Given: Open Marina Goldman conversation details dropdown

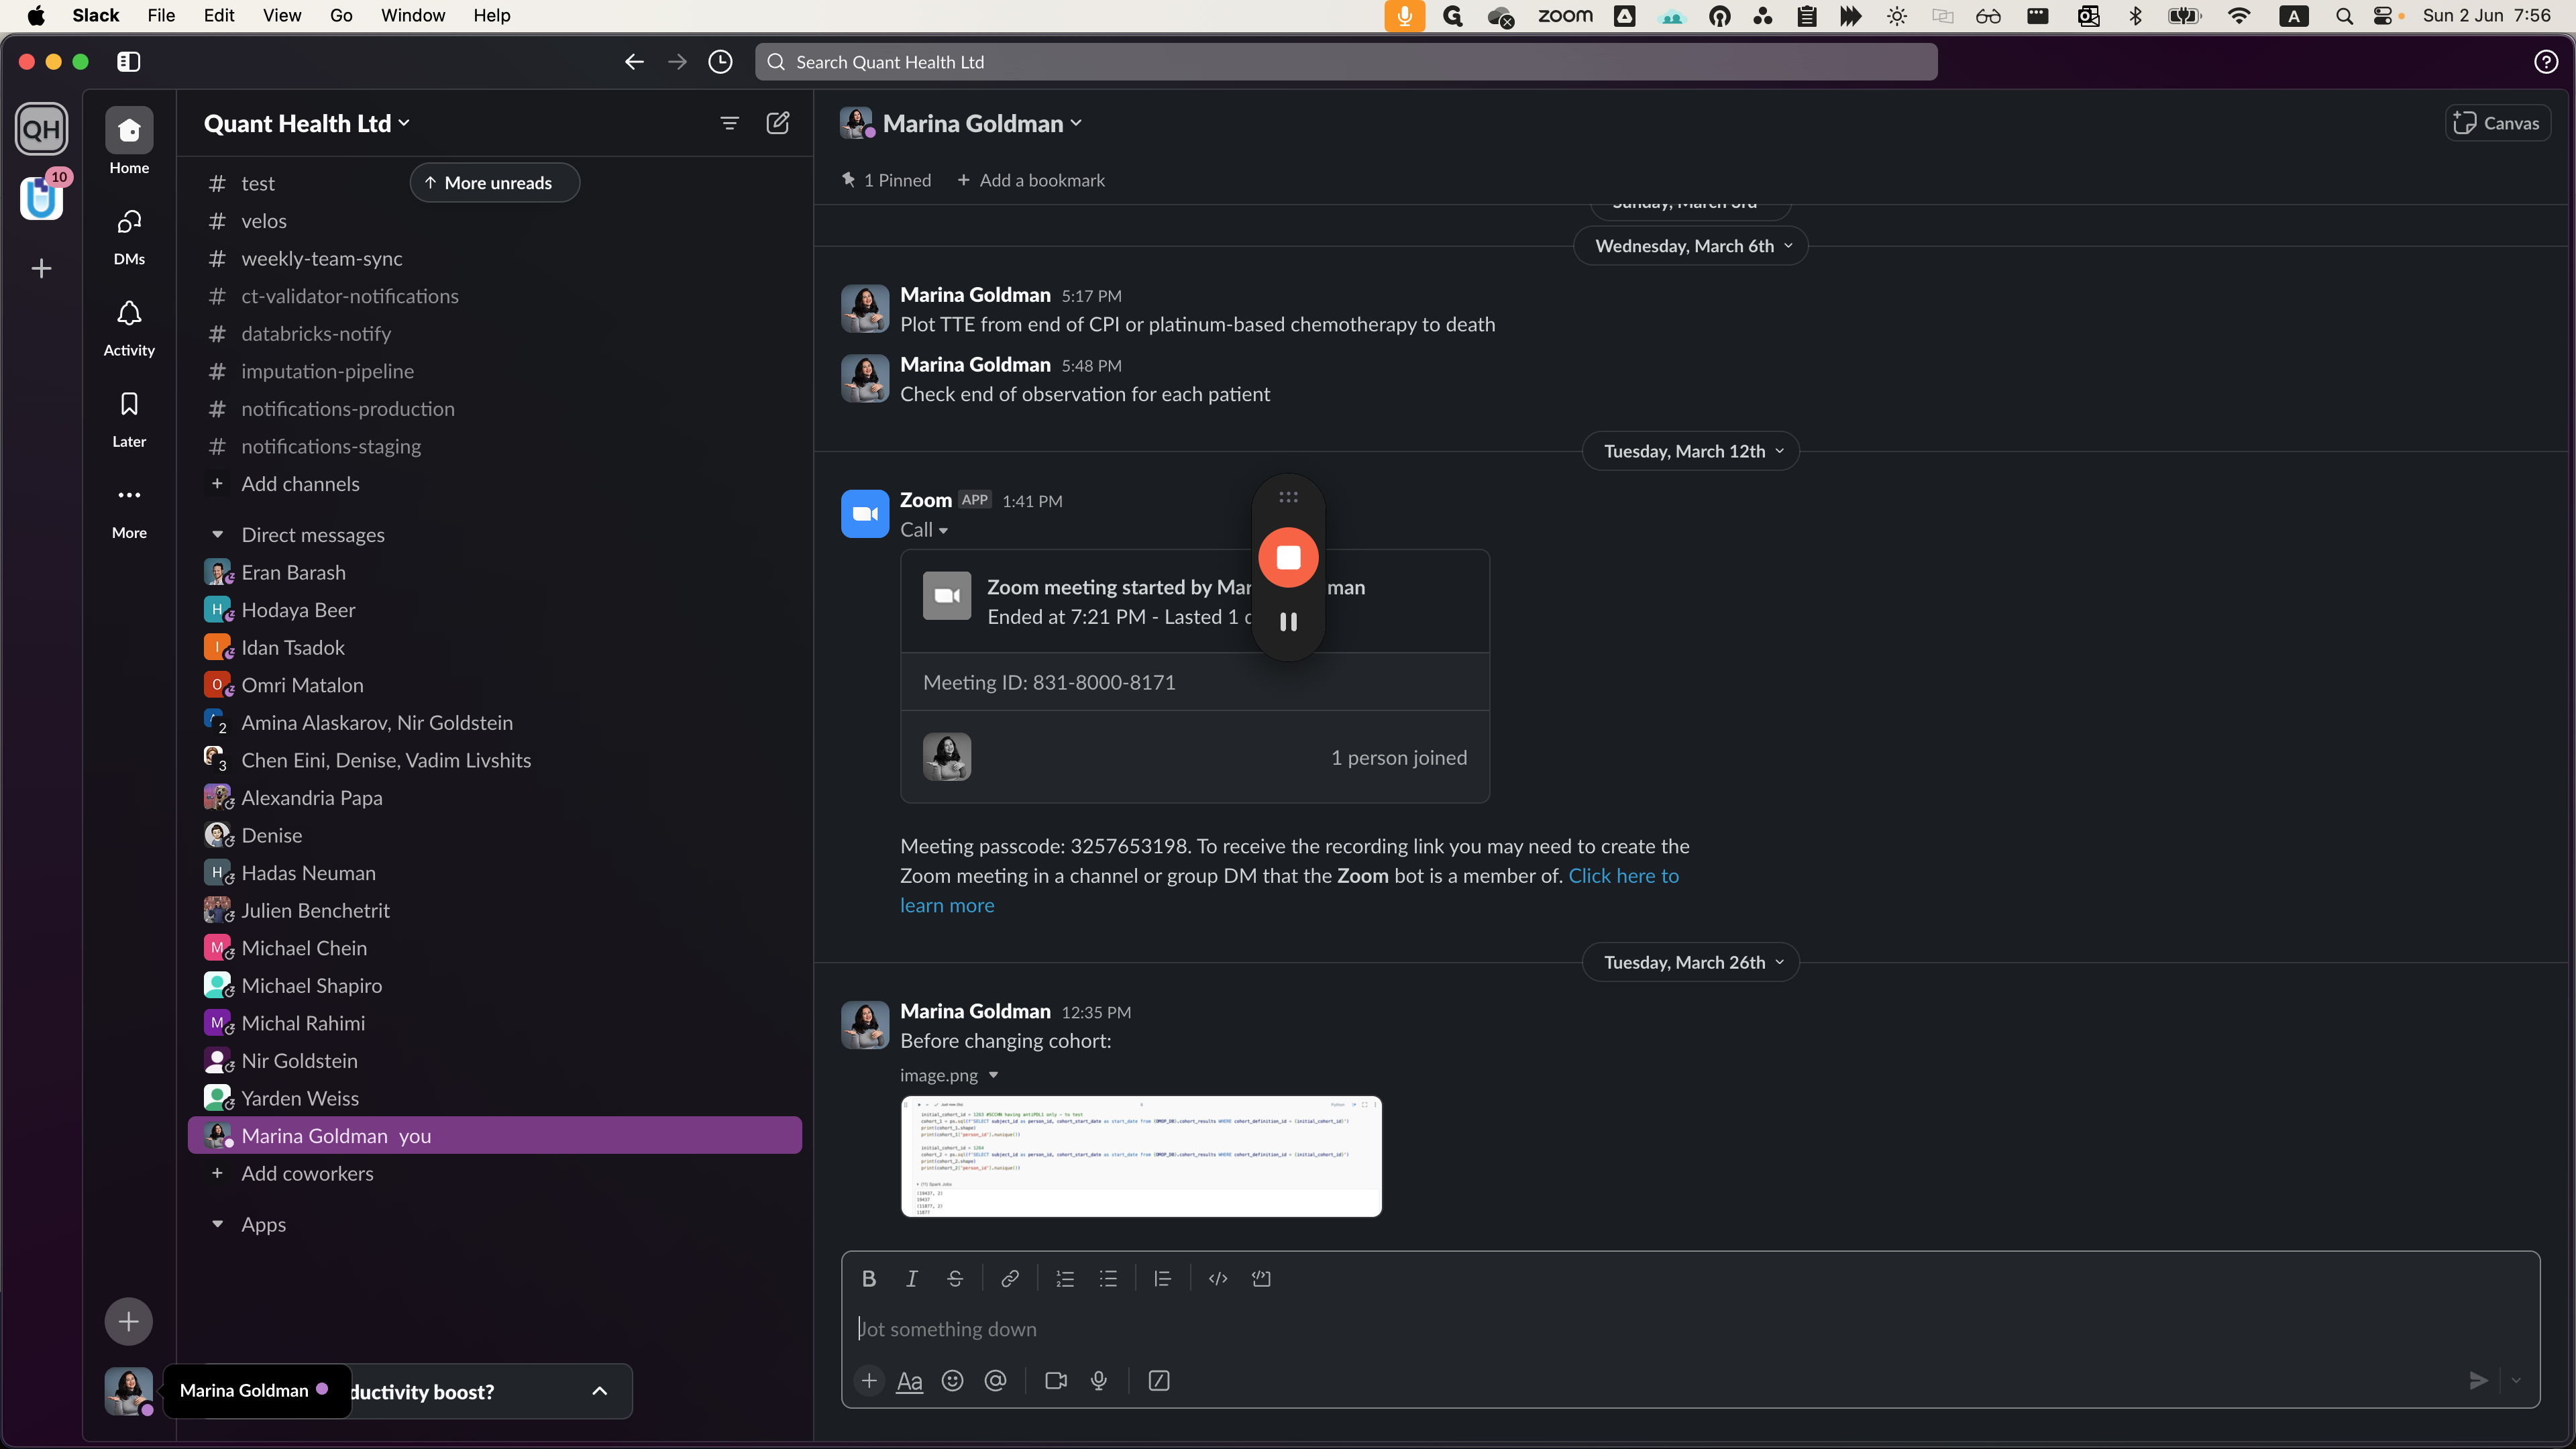Looking at the screenshot, I should 981,123.
